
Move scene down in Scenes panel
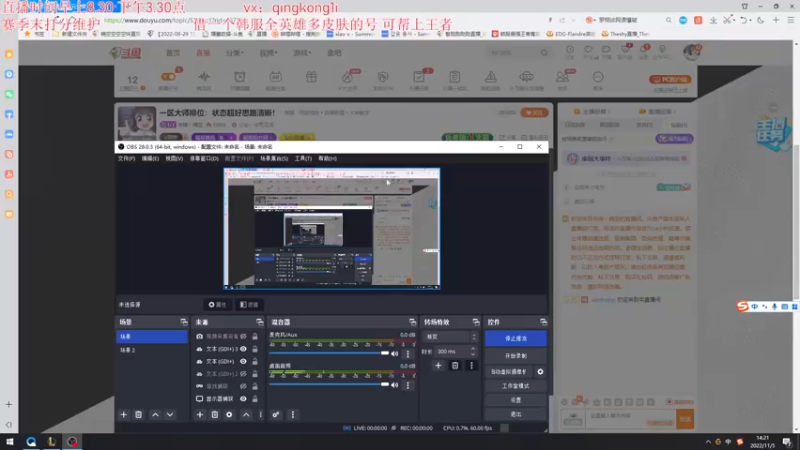170,415
